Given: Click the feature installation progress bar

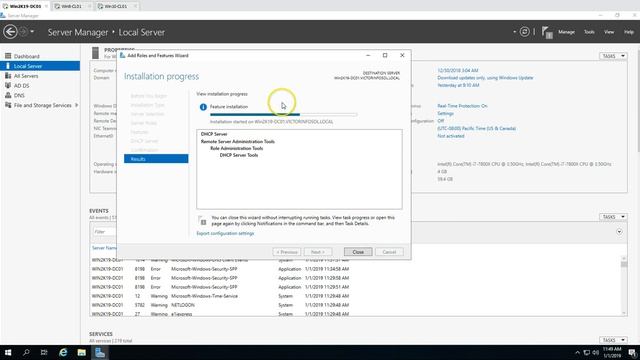Looking at the screenshot, I should pyautogui.click(x=284, y=115).
